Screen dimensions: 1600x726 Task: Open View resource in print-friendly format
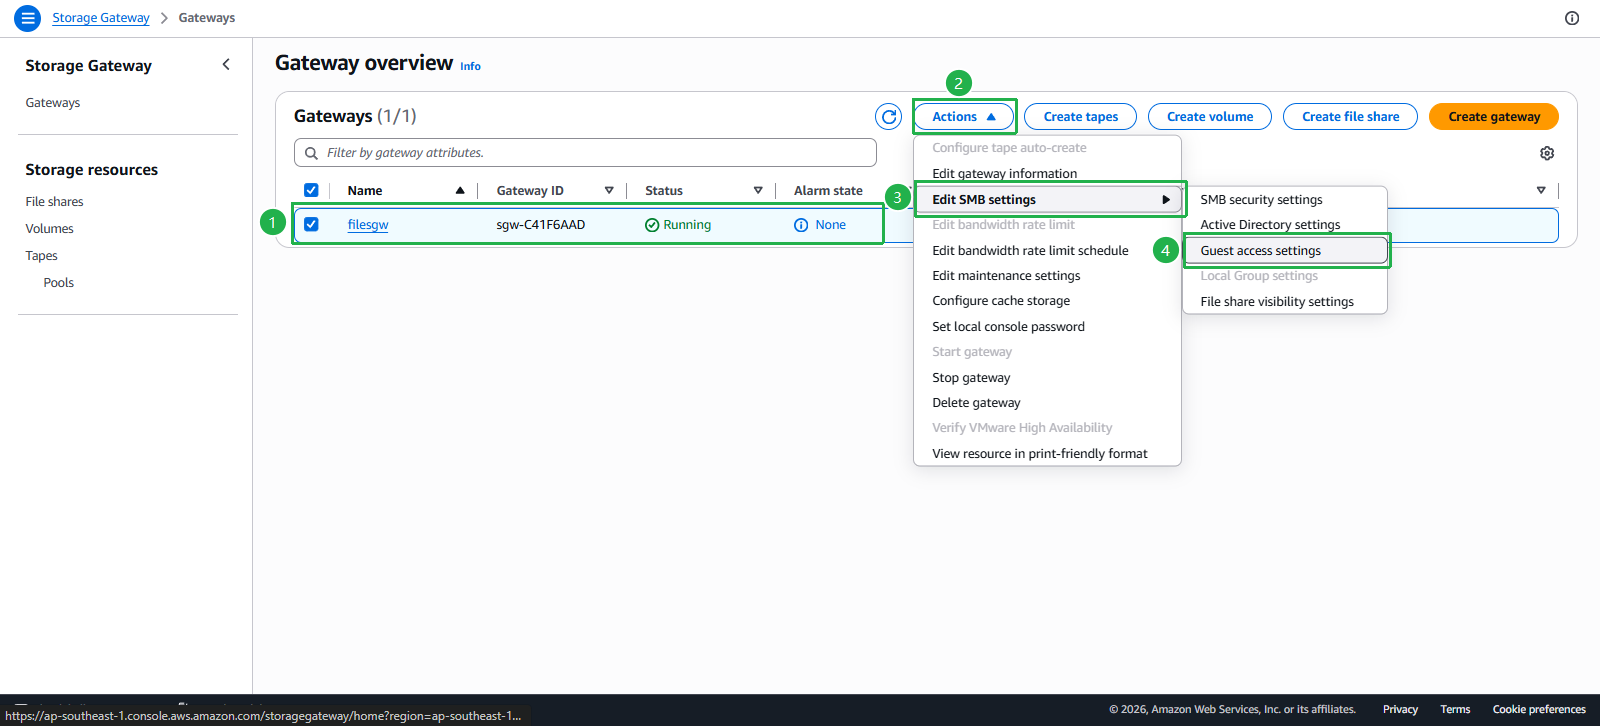(1040, 454)
